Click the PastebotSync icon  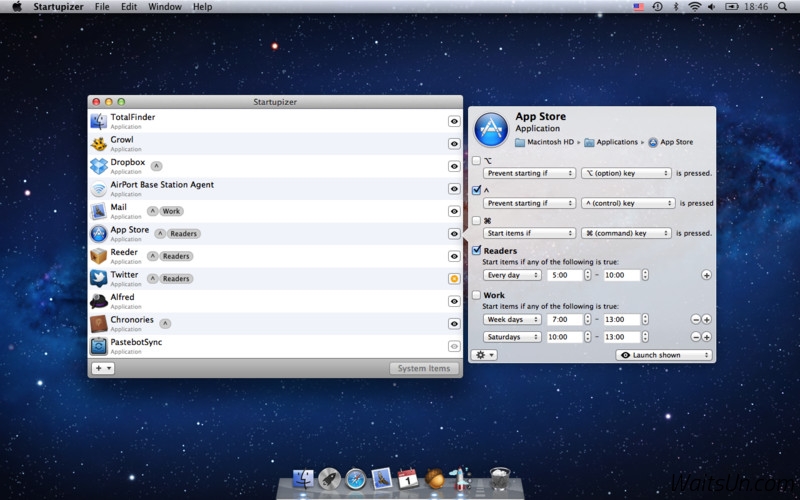(99, 346)
